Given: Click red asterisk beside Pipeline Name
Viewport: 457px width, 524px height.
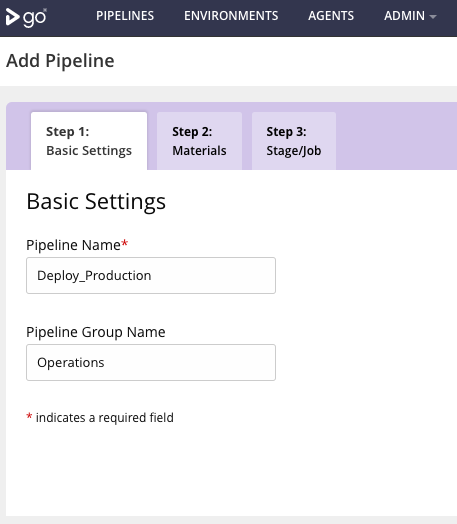Looking at the screenshot, I should pos(124,243).
